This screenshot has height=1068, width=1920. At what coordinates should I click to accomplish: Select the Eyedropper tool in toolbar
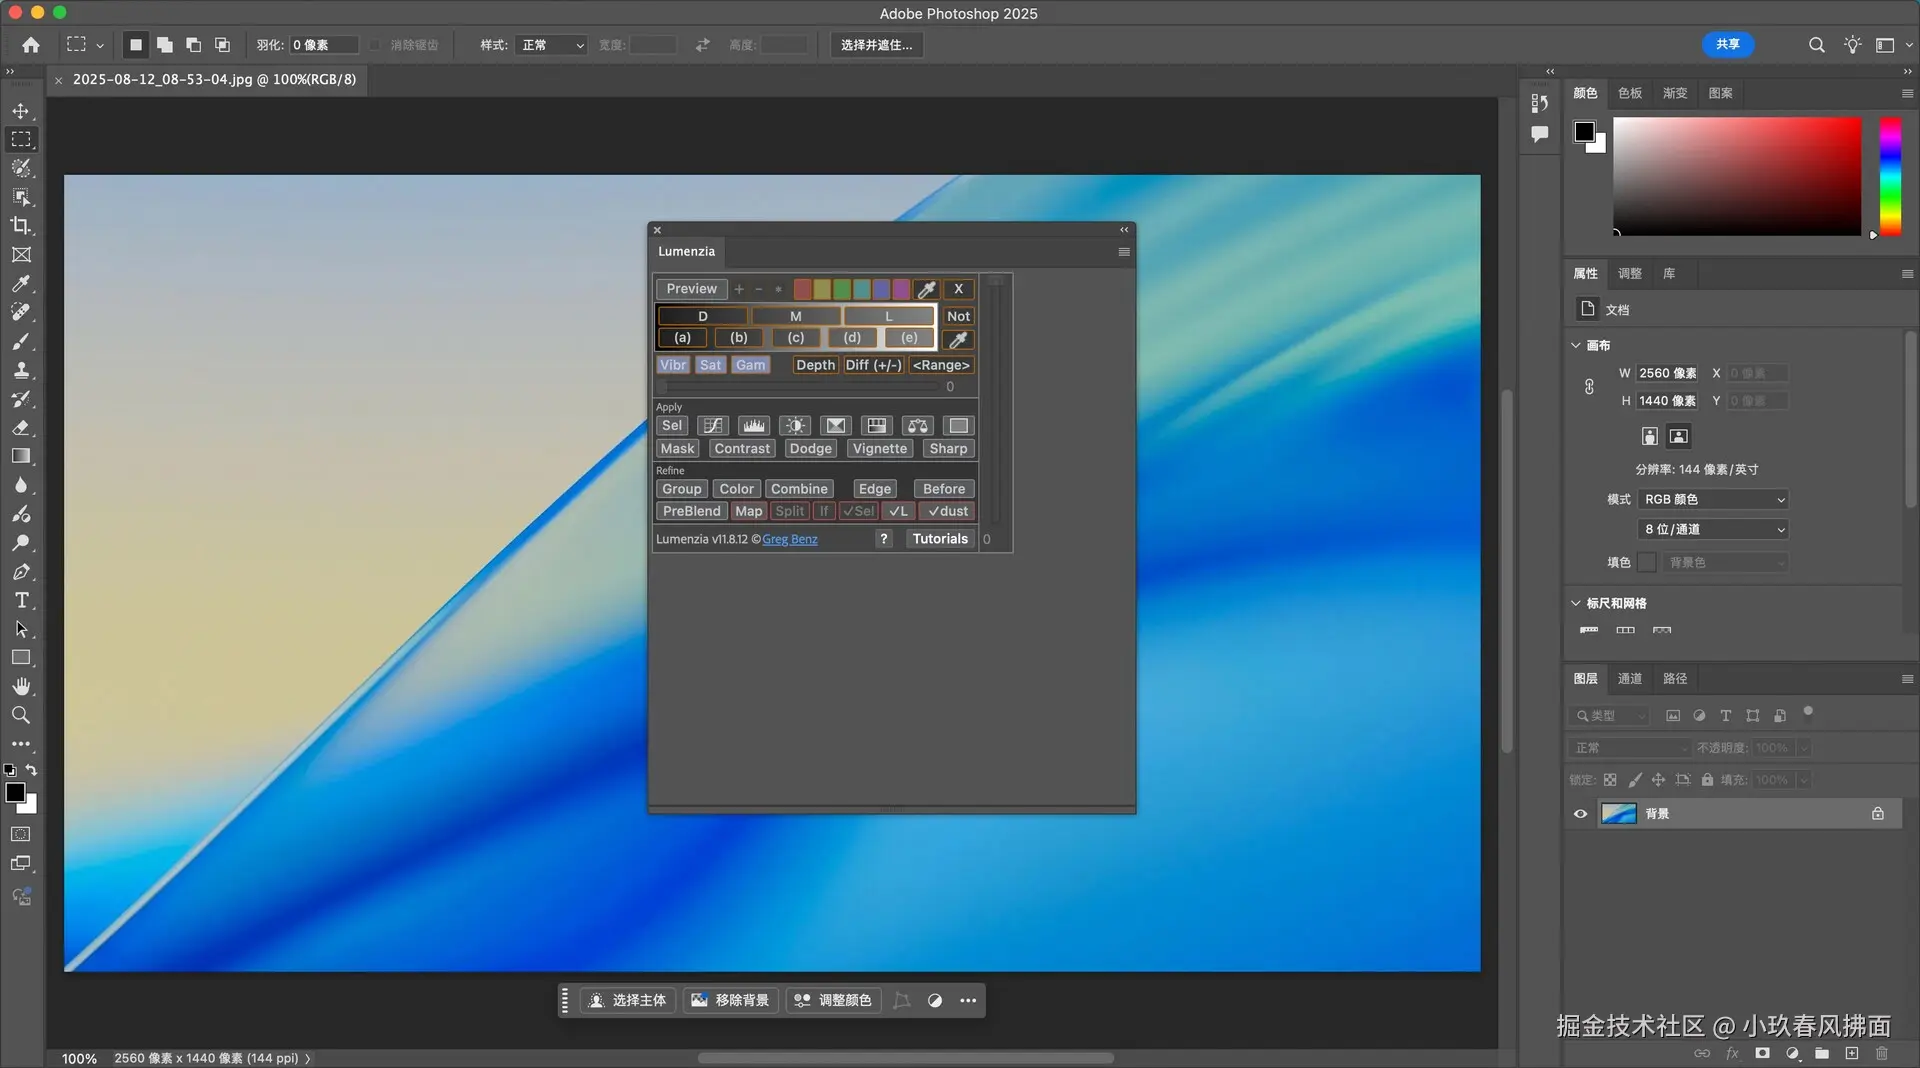[21, 284]
